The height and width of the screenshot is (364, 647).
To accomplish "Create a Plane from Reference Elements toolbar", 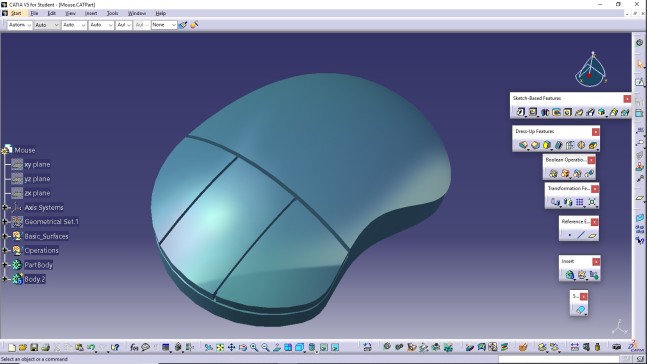I will 593,235.
